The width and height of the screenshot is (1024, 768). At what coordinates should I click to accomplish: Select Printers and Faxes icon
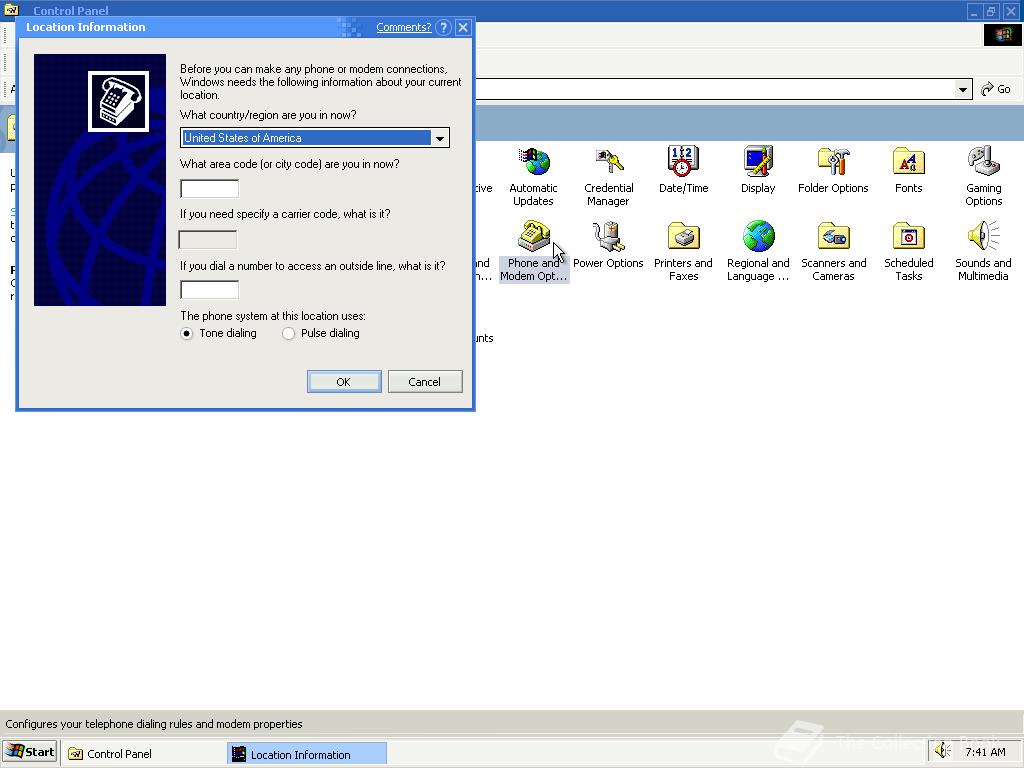(x=683, y=251)
